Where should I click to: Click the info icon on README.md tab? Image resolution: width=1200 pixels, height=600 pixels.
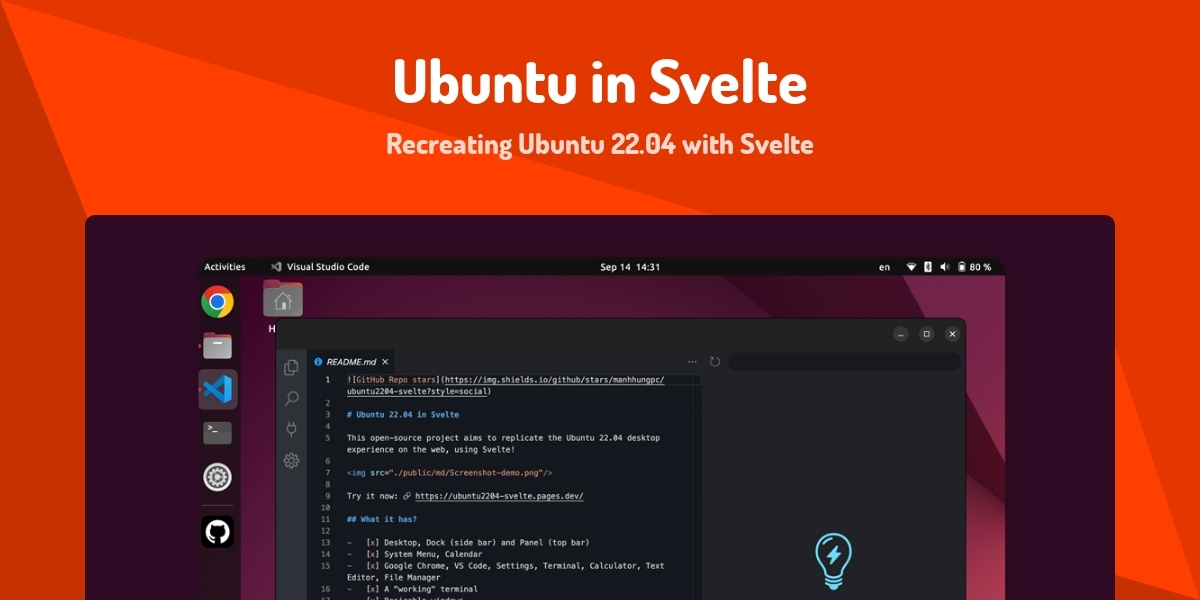click(318, 362)
